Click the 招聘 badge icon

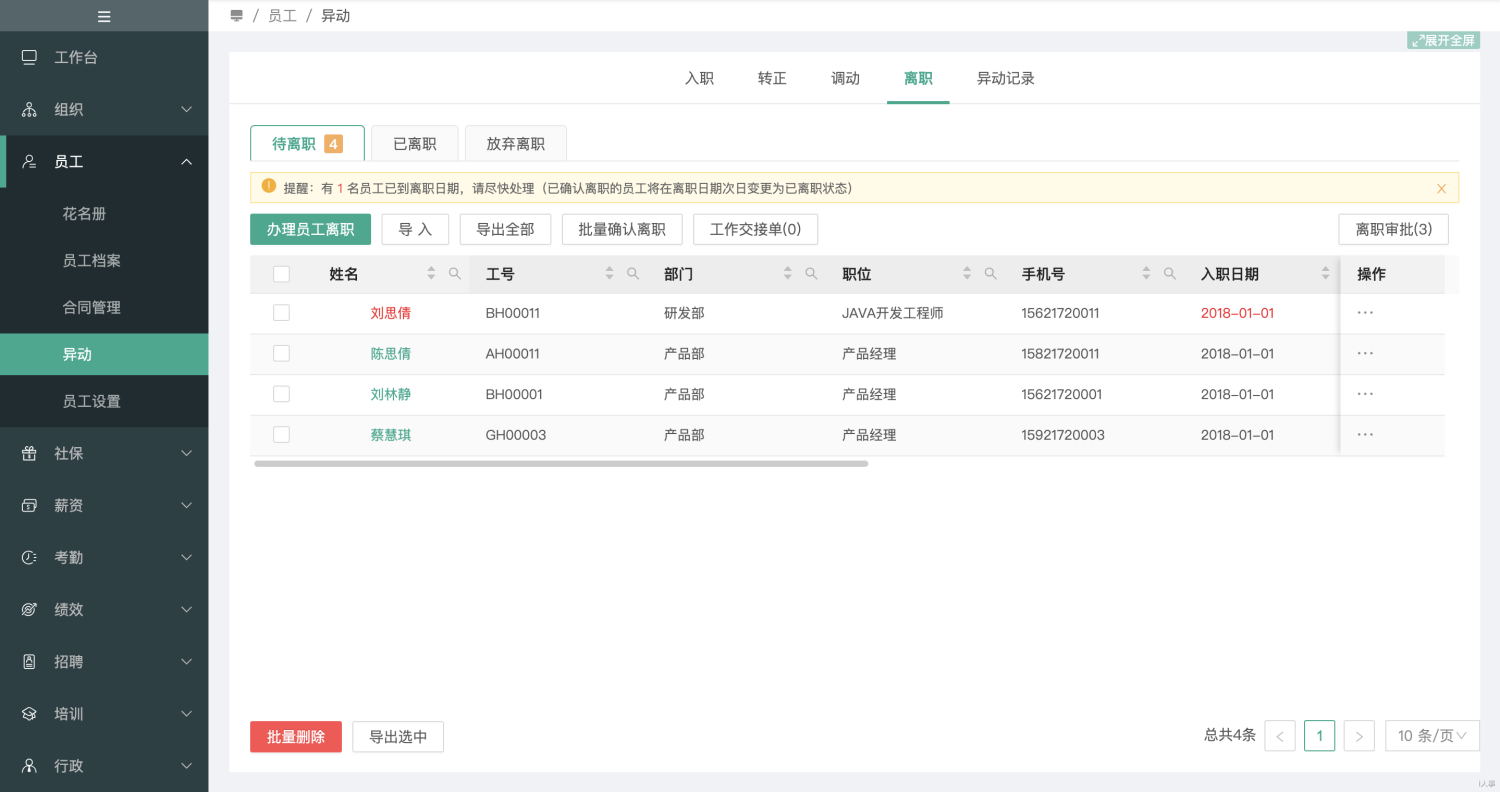[29, 661]
